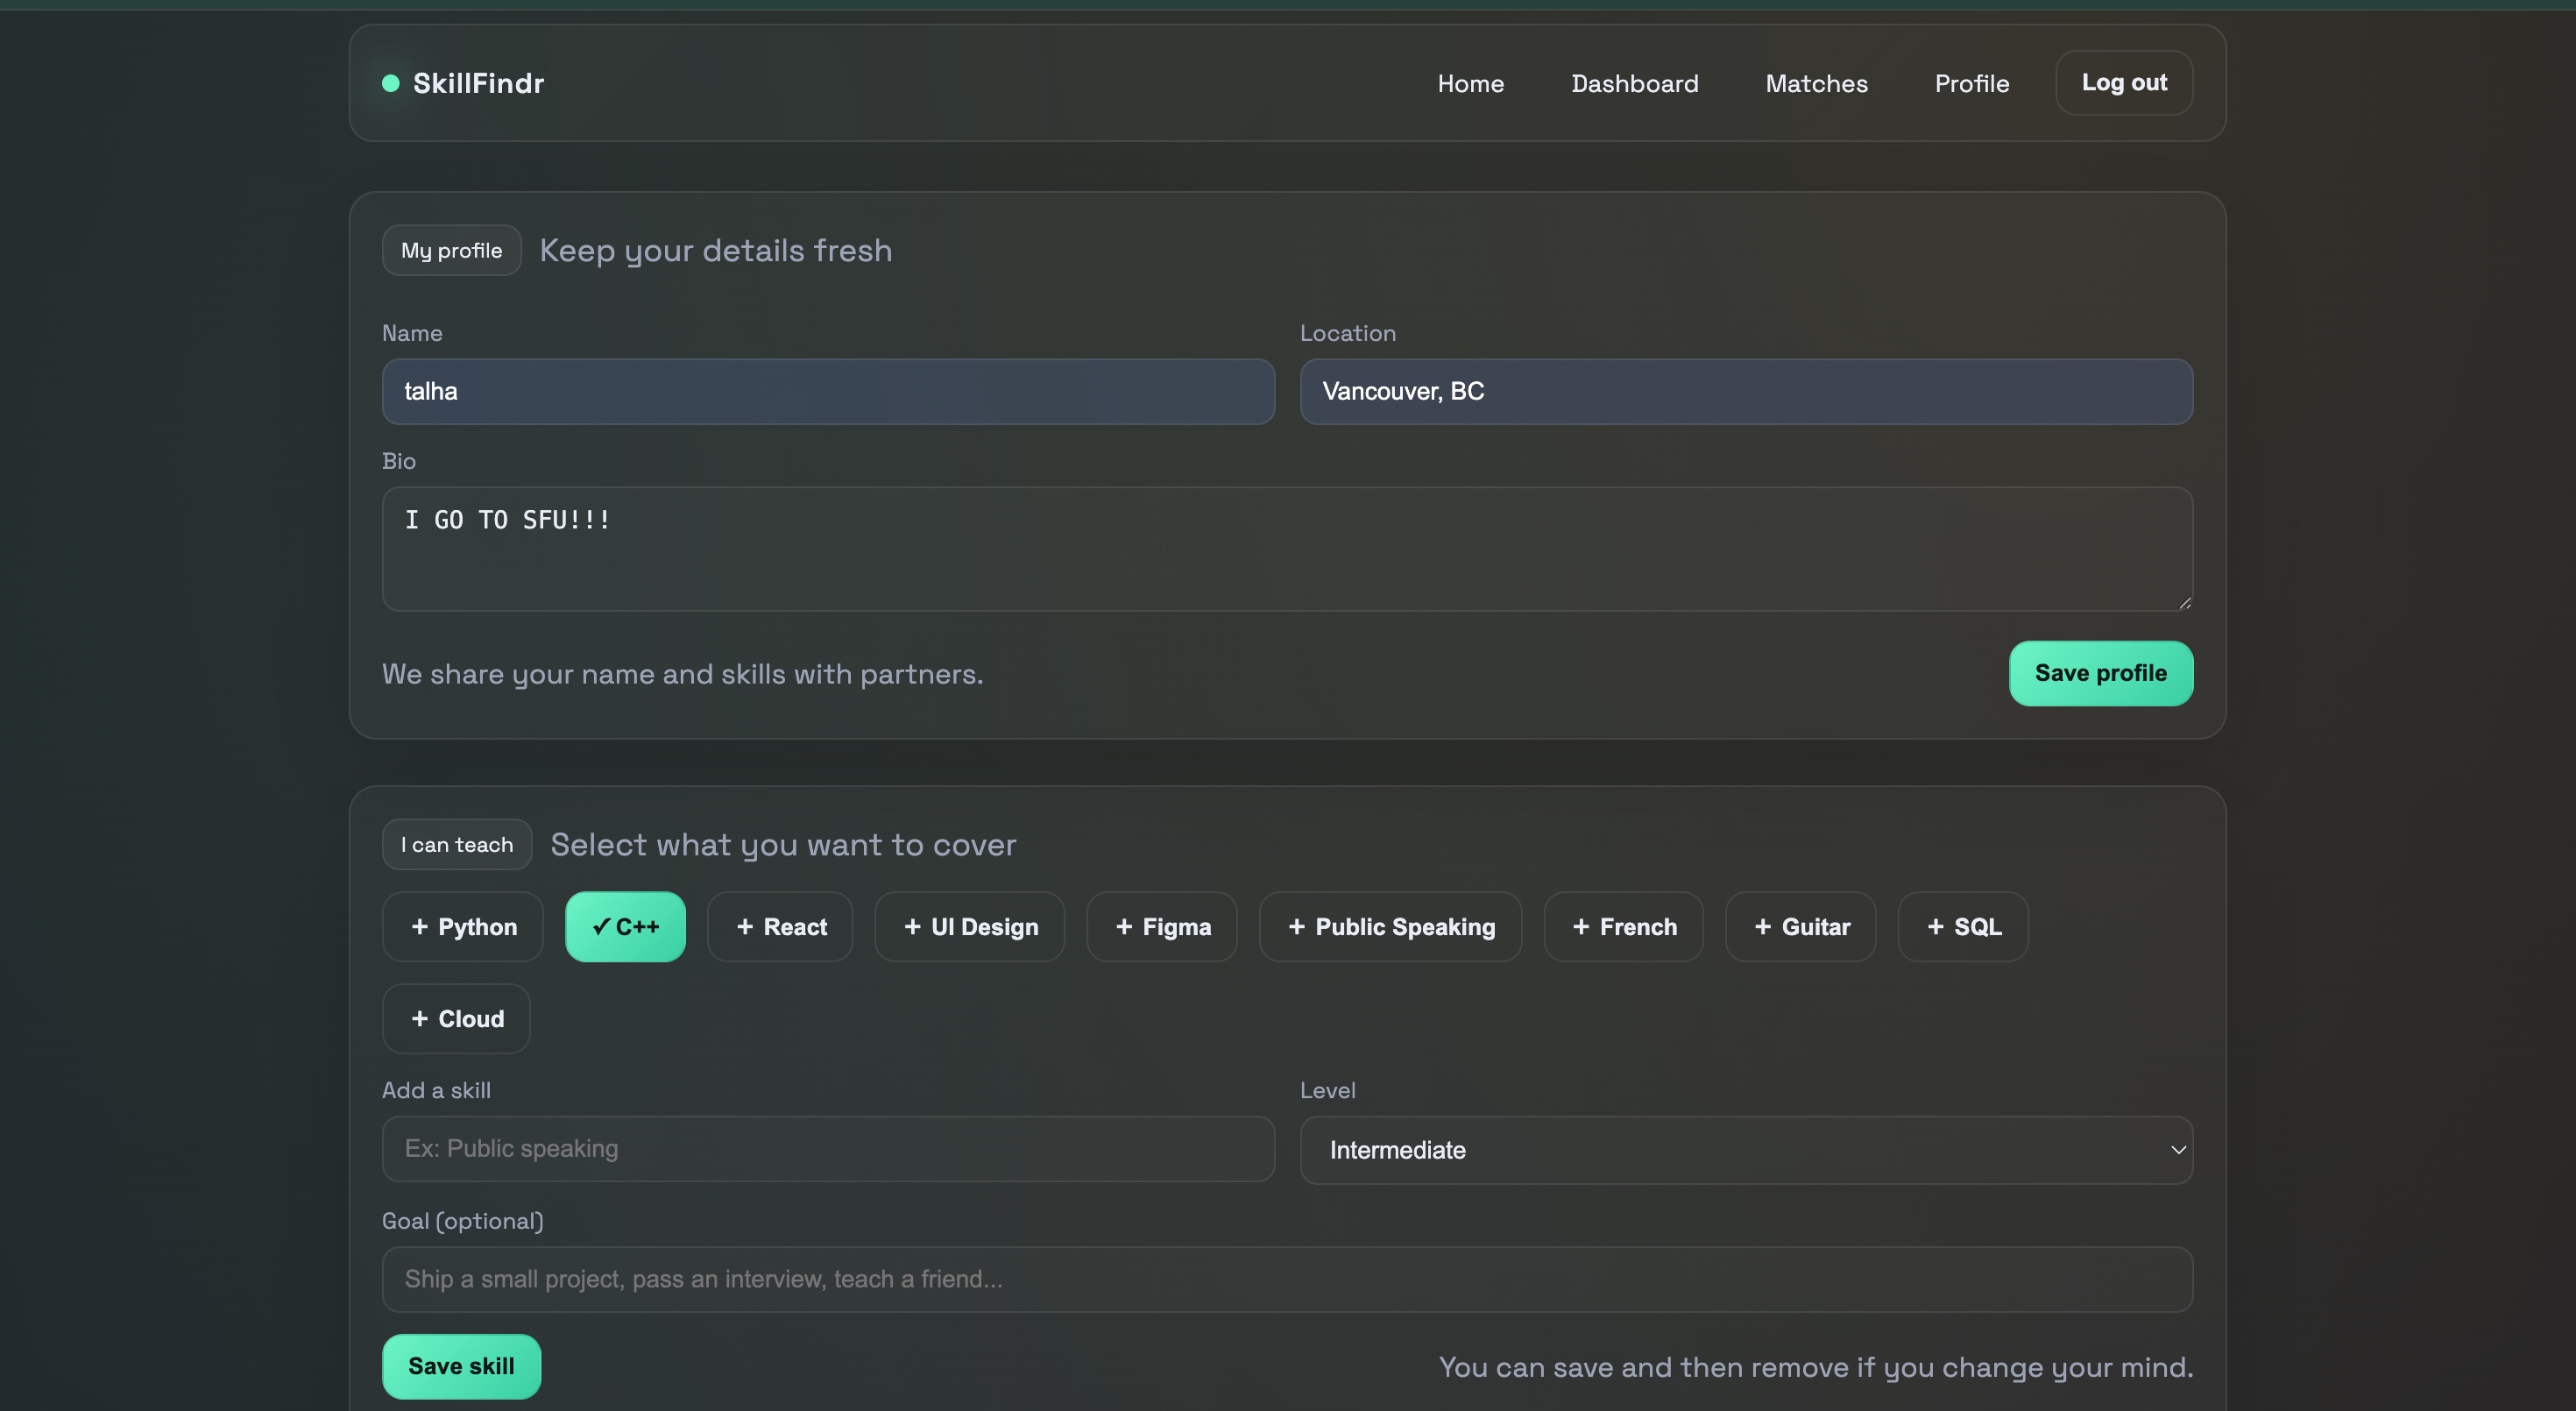Click the SkillFindr logo dot
The width and height of the screenshot is (2576, 1411).
pyautogui.click(x=391, y=83)
